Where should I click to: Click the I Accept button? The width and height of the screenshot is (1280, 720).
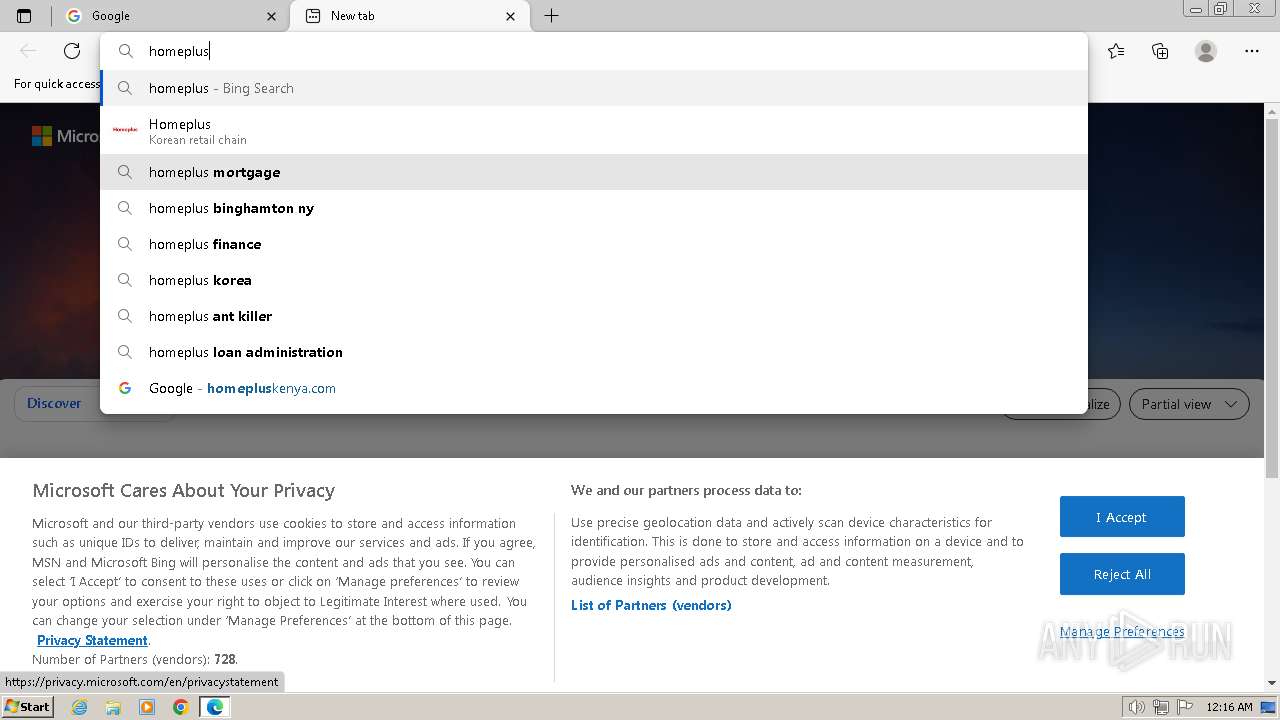coord(1122,517)
